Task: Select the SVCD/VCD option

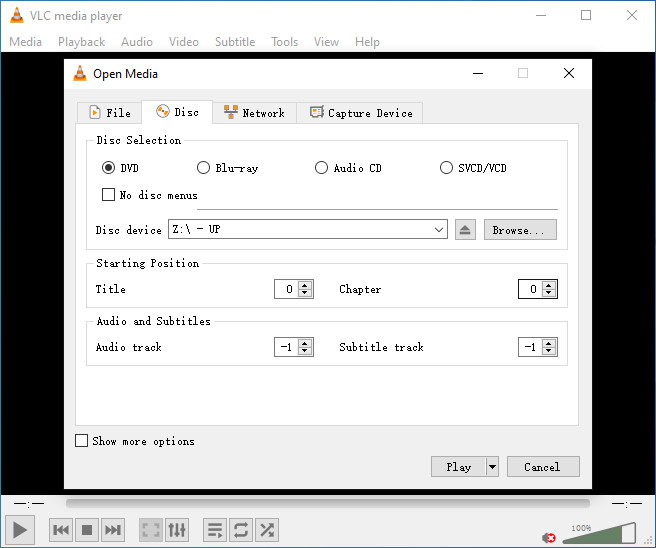Action: coord(446,168)
